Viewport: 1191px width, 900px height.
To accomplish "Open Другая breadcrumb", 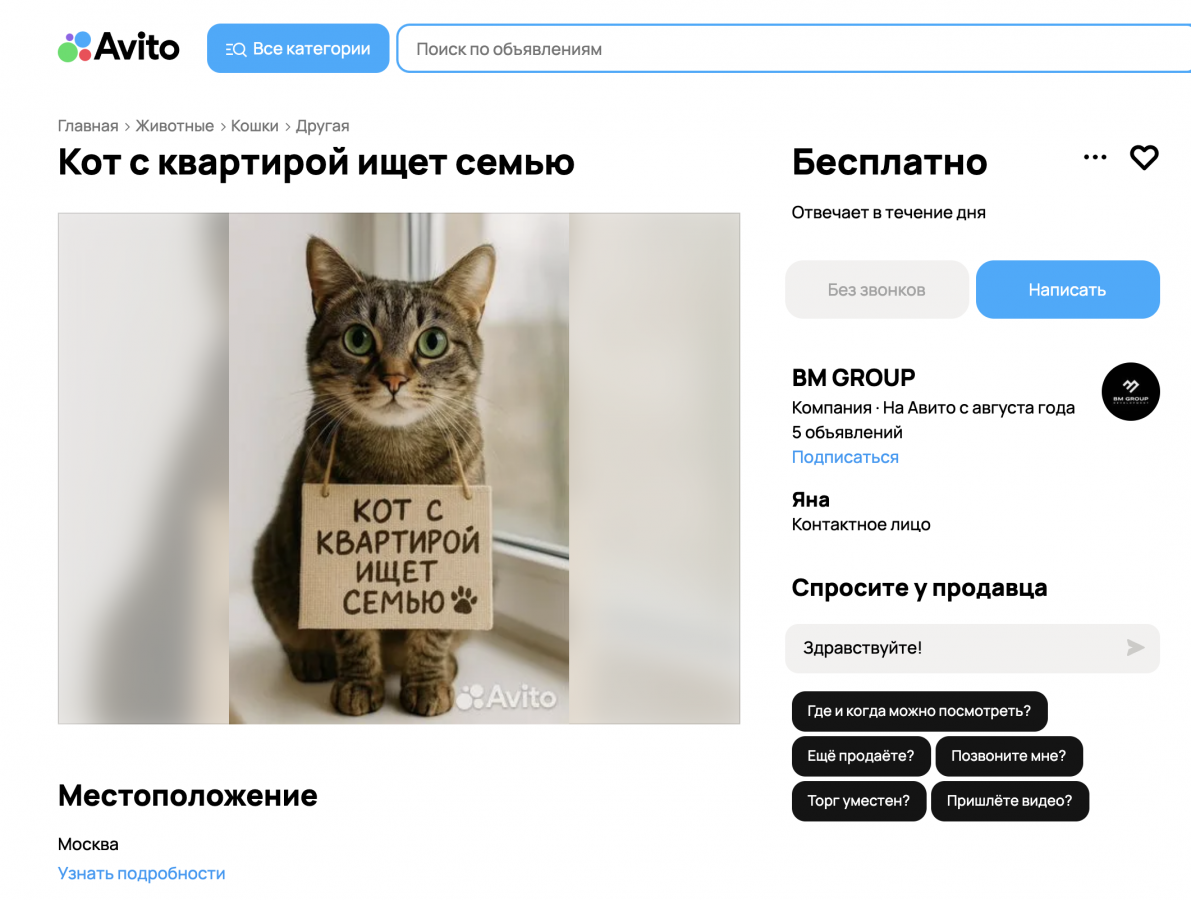I will point(322,126).
